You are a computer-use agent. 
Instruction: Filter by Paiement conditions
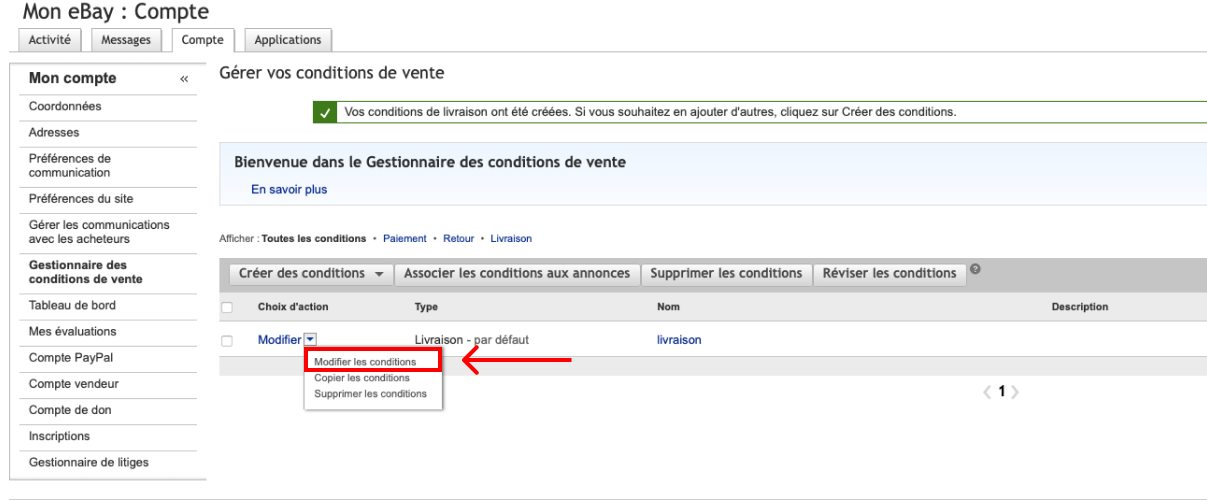tap(405, 239)
